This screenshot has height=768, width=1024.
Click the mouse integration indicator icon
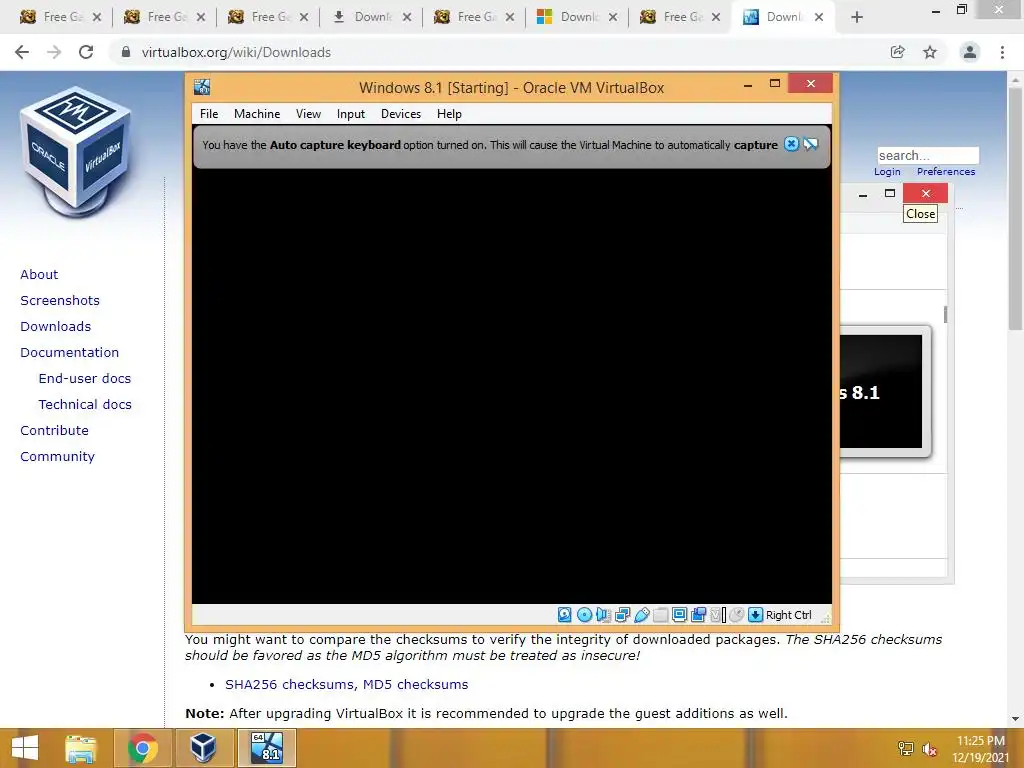pyautogui.click(x=737, y=615)
